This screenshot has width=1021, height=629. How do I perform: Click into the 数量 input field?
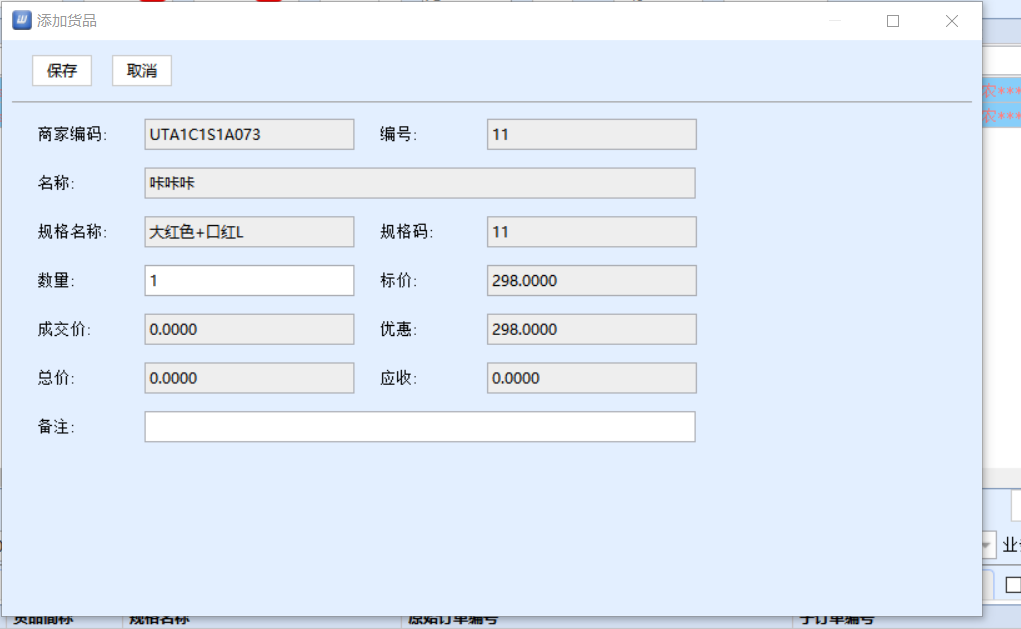[x=249, y=281]
